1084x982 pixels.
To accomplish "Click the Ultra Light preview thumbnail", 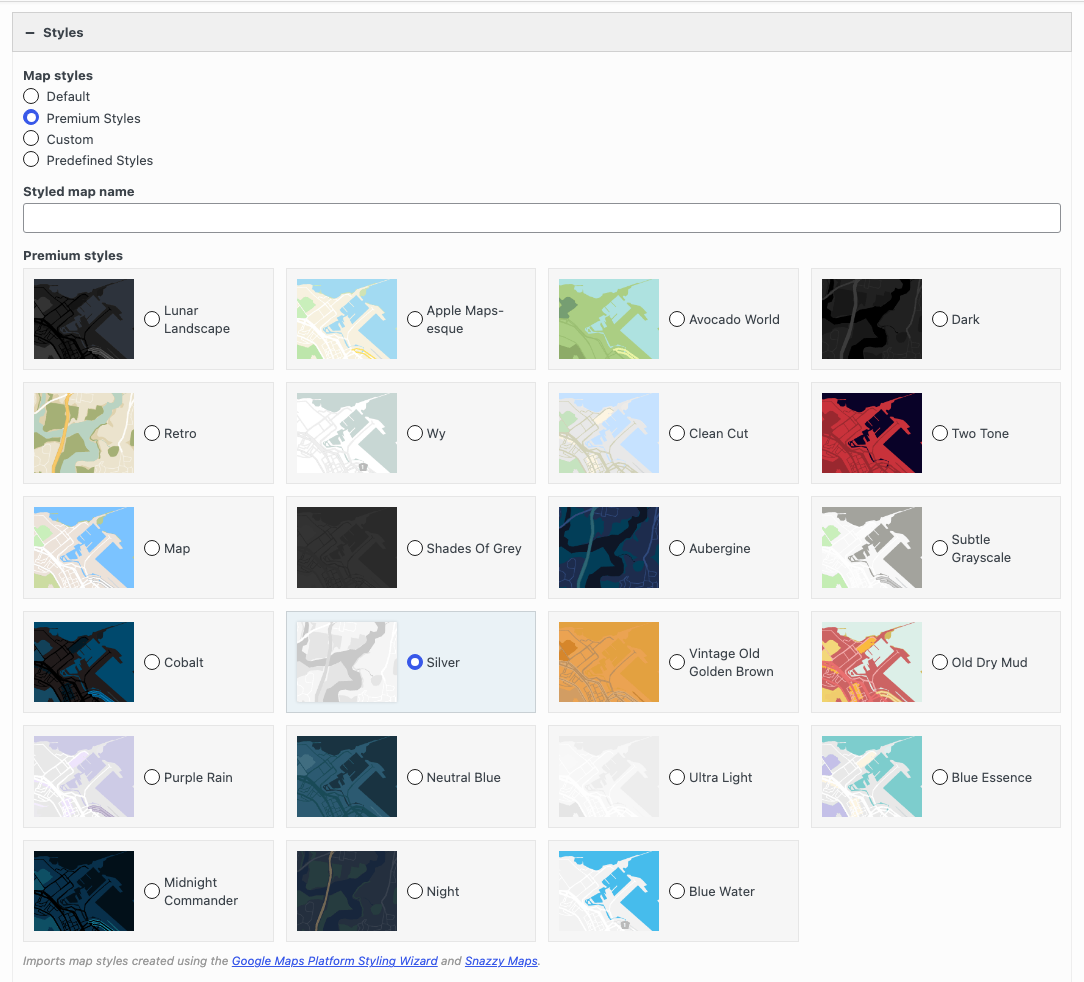I will [x=608, y=777].
